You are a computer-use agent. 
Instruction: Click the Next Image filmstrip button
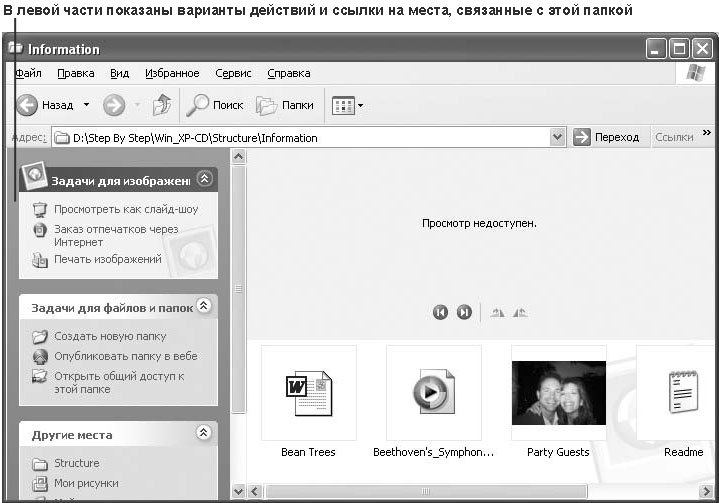[464, 313]
